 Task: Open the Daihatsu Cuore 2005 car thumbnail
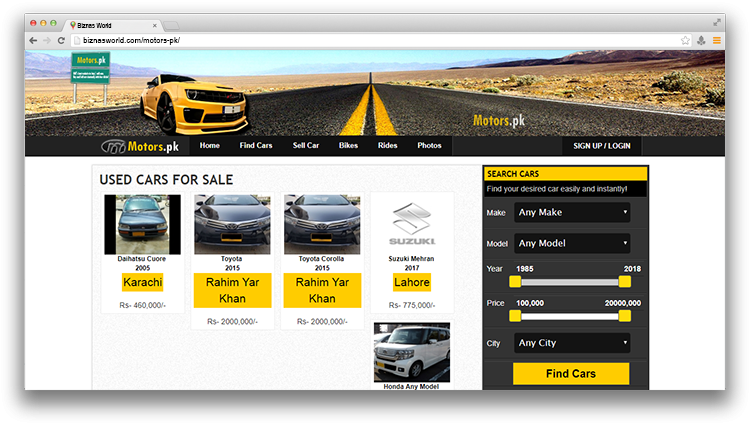click(142, 224)
